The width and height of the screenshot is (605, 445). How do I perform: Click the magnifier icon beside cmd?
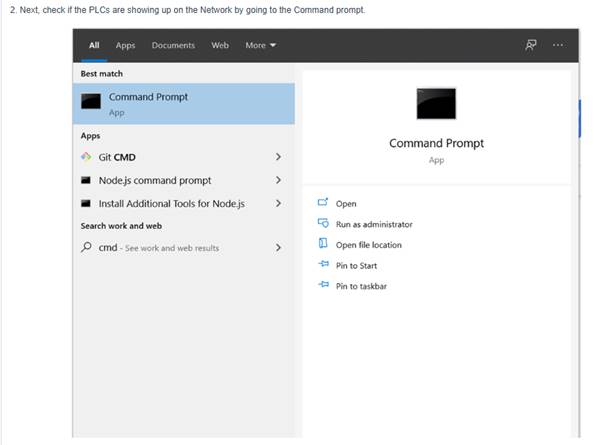pos(86,247)
